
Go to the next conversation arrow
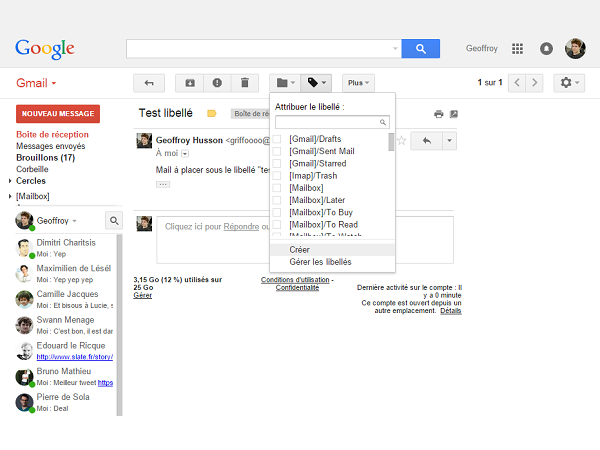tap(534, 83)
